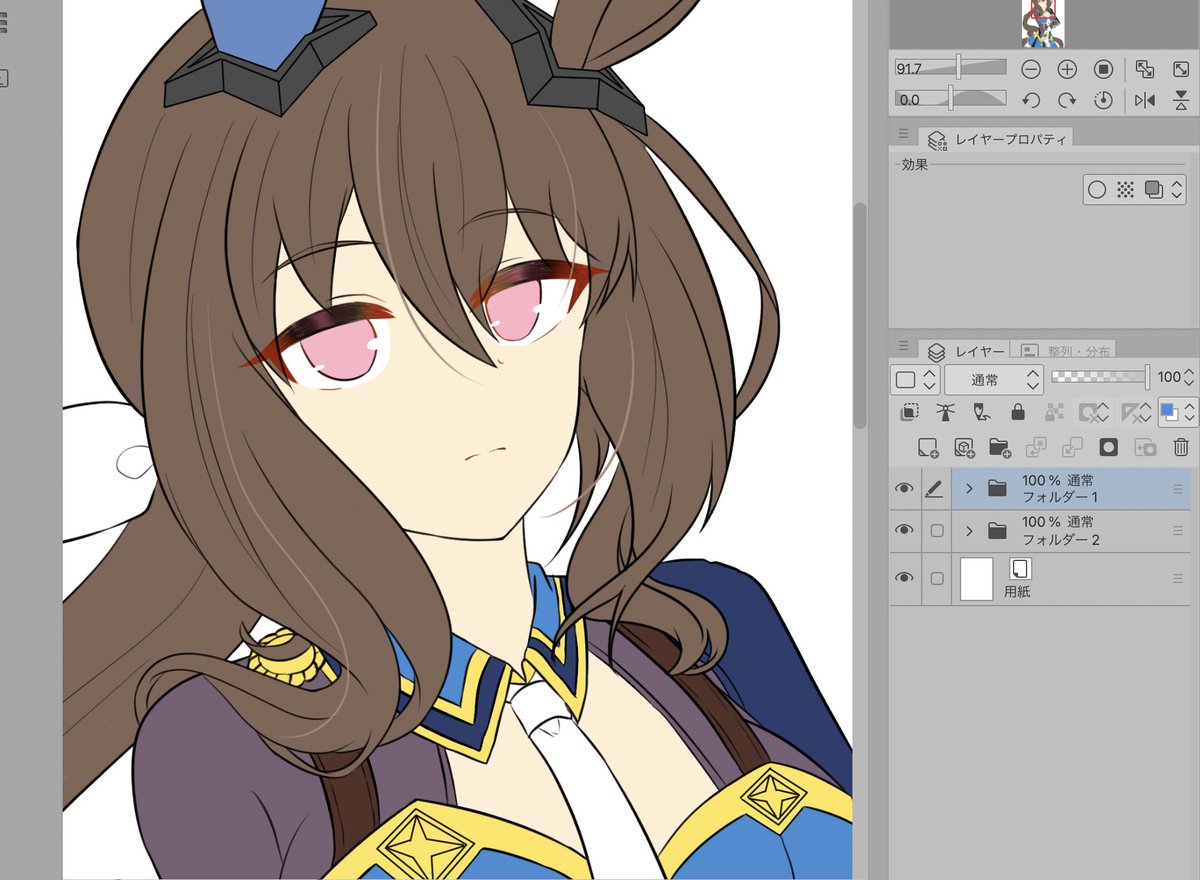This screenshot has height=880, width=1200.
Task: Click the apply mask to layer icon
Action: tap(1145, 447)
